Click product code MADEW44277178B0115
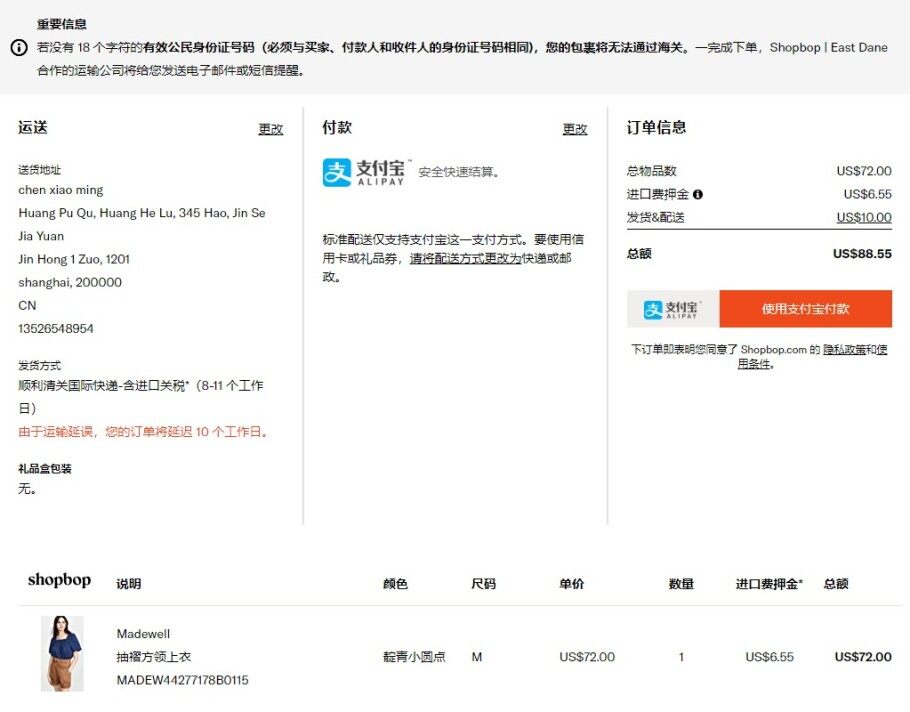Screen dimensions: 910x712 coord(182,680)
